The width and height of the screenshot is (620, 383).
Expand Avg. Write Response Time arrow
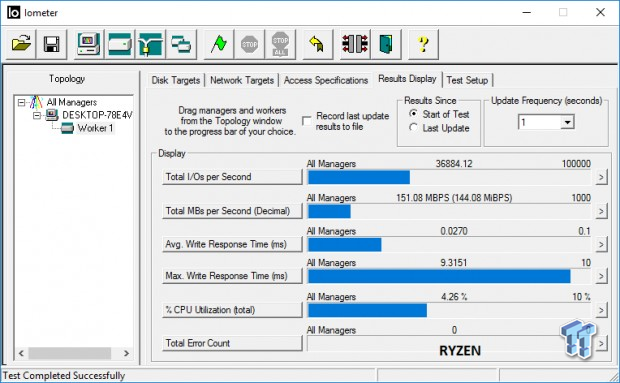click(x=601, y=245)
